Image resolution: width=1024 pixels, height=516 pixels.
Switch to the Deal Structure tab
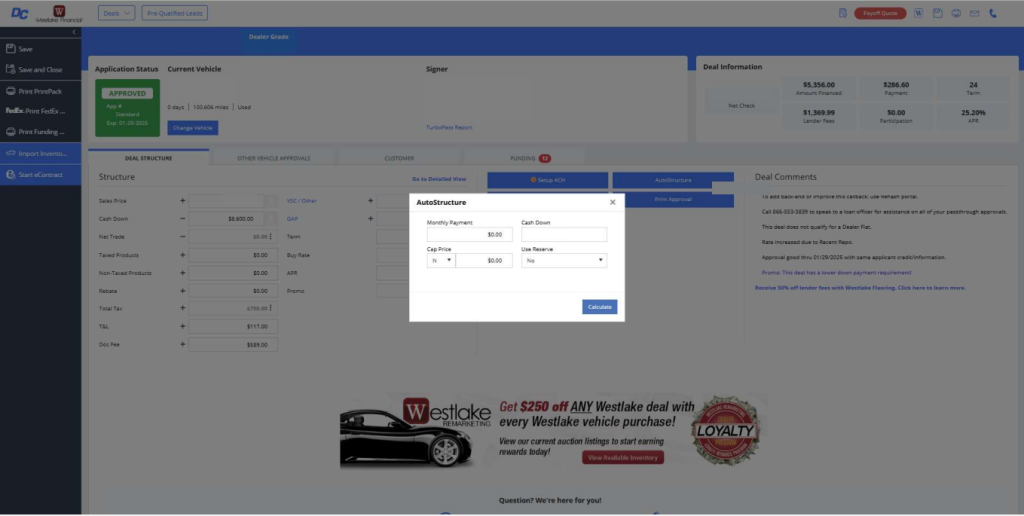pyautogui.click(x=148, y=158)
